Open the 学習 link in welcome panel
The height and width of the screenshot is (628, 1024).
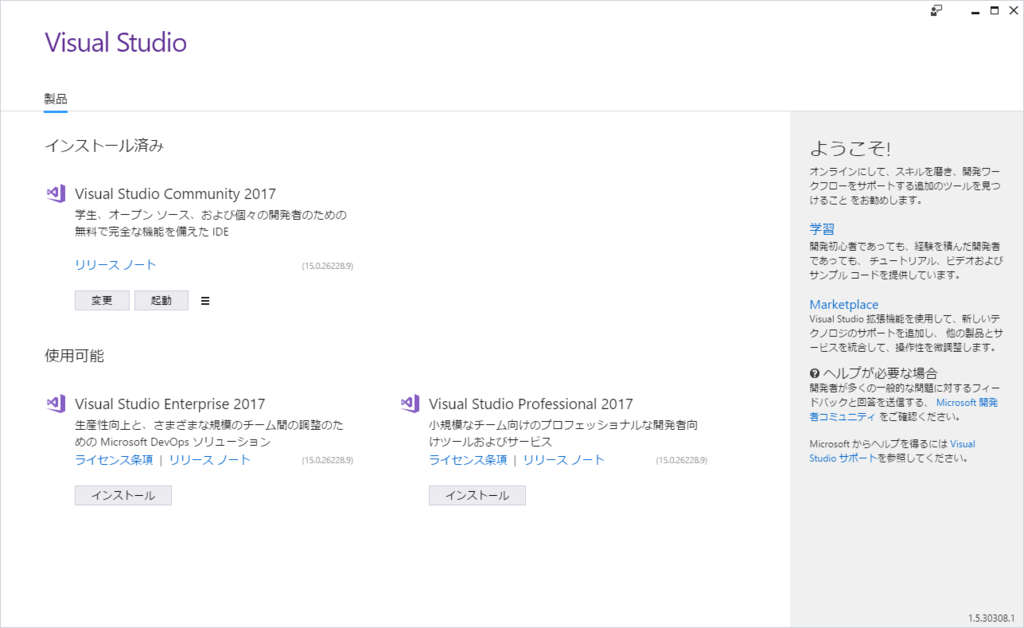822,228
